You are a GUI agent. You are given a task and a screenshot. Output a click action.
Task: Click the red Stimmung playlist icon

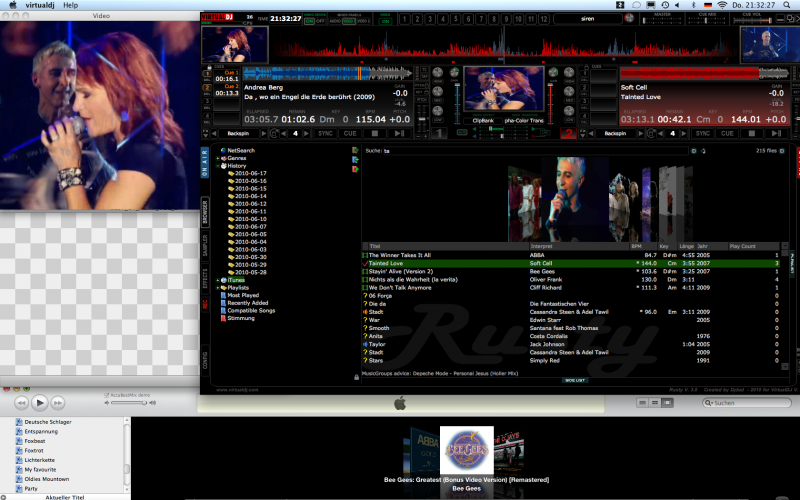click(224, 318)
